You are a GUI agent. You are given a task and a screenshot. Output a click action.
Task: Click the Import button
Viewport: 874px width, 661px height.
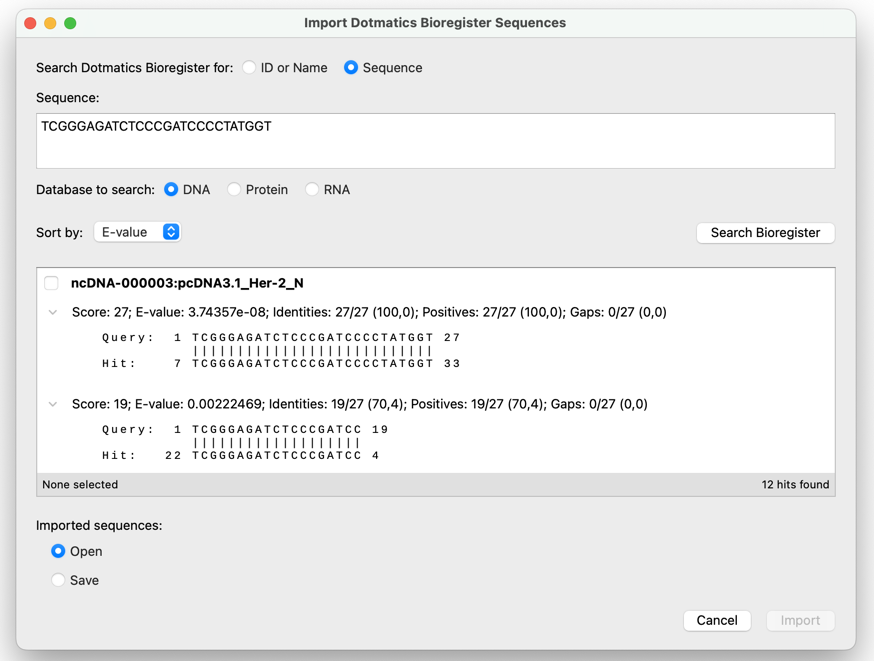point(800,620)
